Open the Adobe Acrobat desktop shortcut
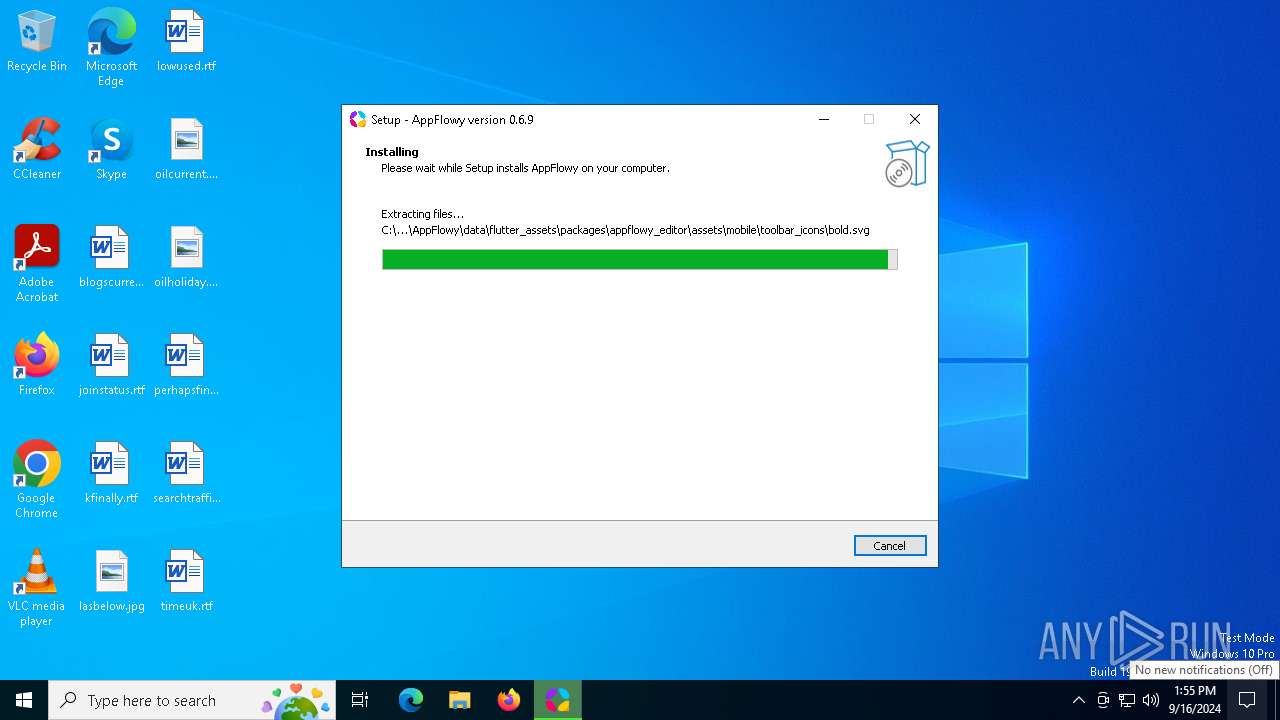 (x=37, y=264)
